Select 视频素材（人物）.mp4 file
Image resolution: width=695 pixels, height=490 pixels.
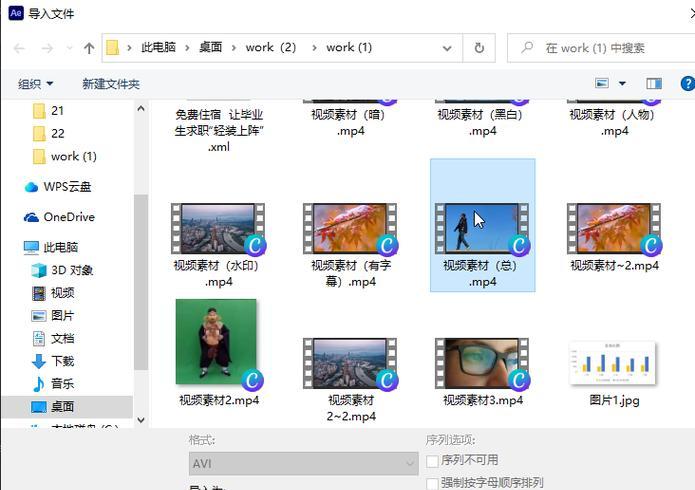coord(614,122)
